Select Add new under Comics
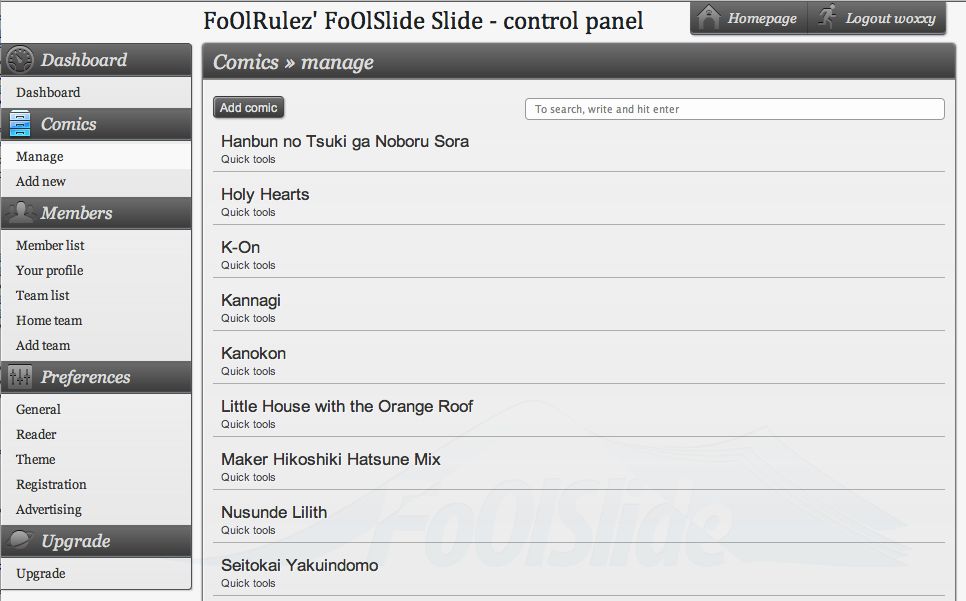The image size is (966, 601). tap(38, 181)
